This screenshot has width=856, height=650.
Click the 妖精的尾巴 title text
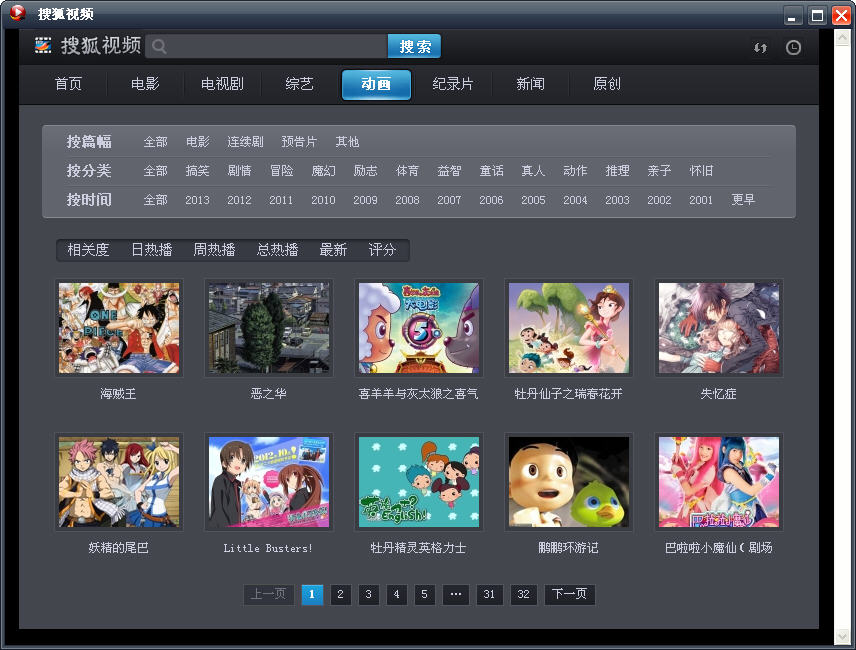click(x=118, y=547)
